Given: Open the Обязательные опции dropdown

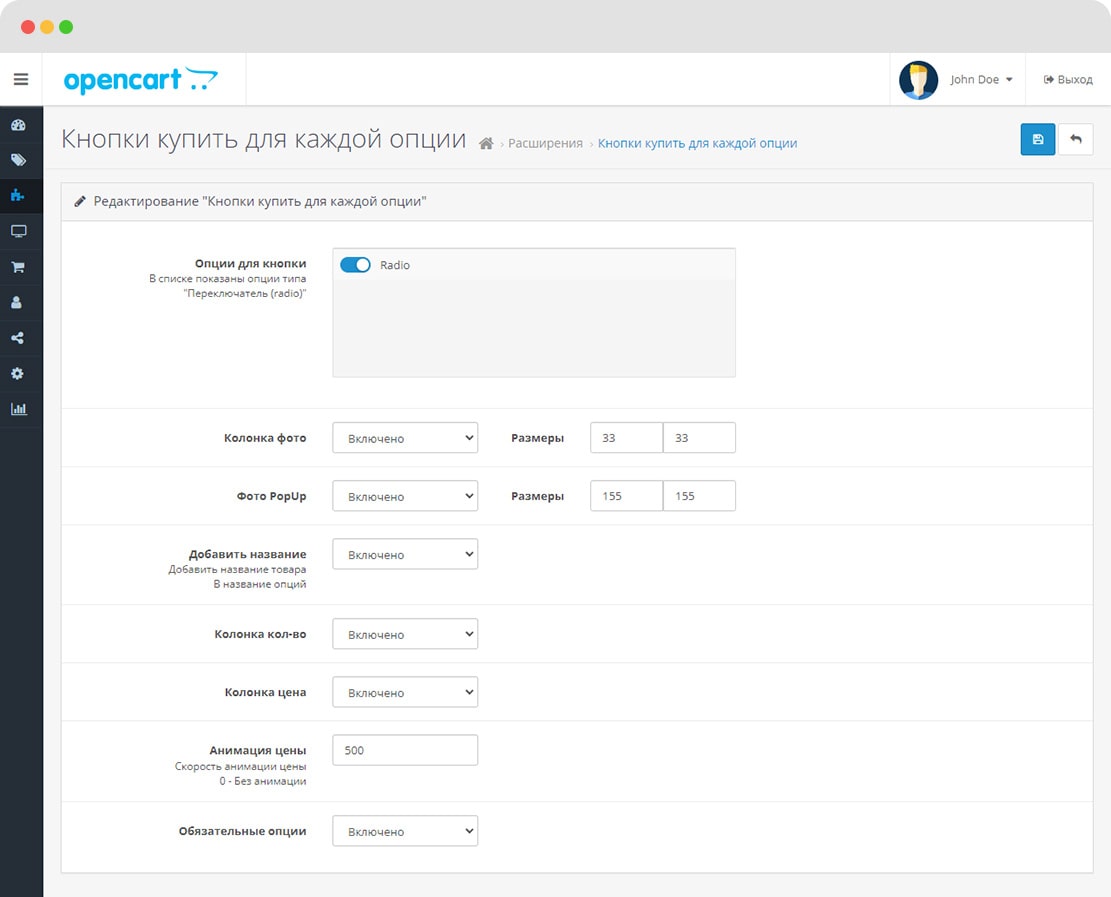Looking at the screenshot, I should (405, 831).
